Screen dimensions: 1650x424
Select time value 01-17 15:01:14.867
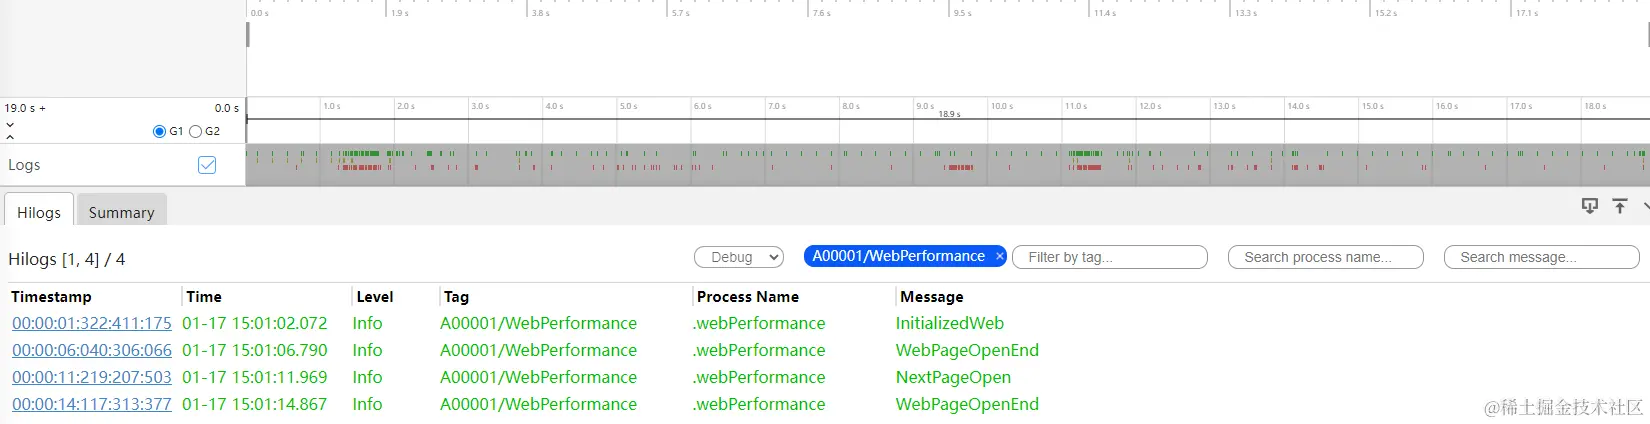click(x=255, y=404)
